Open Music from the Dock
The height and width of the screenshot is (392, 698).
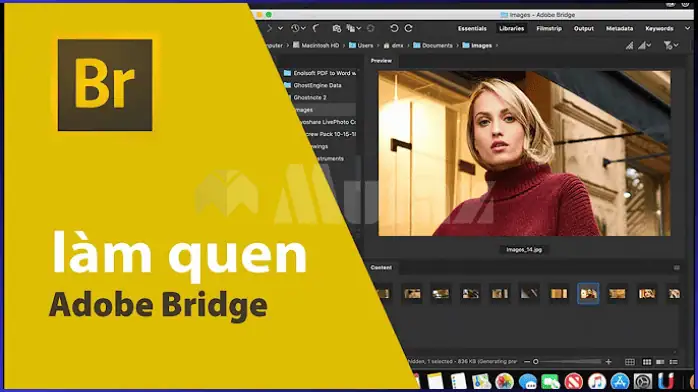click(597, 381)
